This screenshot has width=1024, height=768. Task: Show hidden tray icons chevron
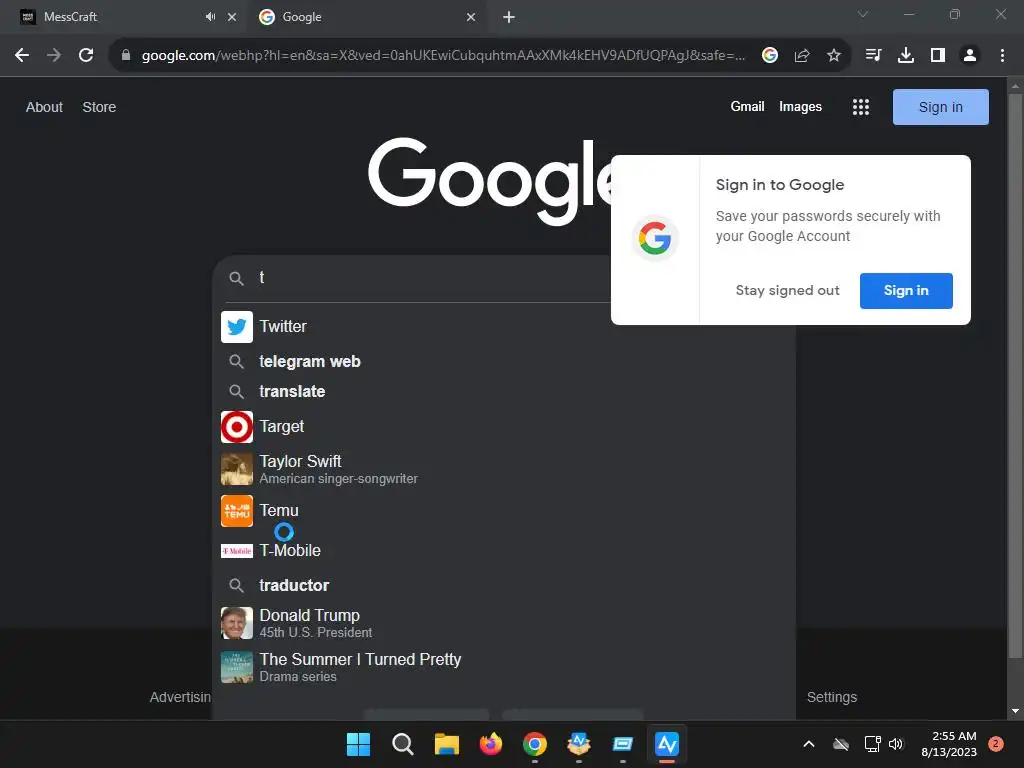[x=808, y=744]
